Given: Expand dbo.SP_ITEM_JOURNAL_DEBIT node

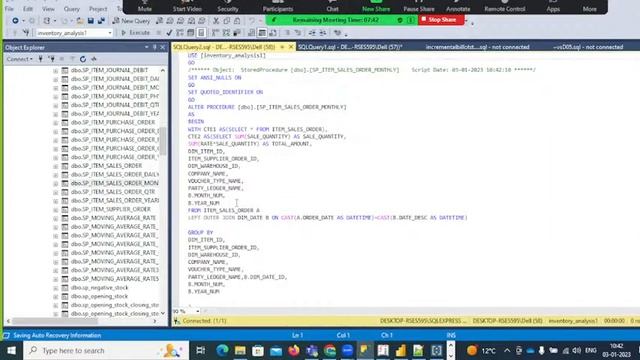Looking at the screenshot, I should [56, 70].
